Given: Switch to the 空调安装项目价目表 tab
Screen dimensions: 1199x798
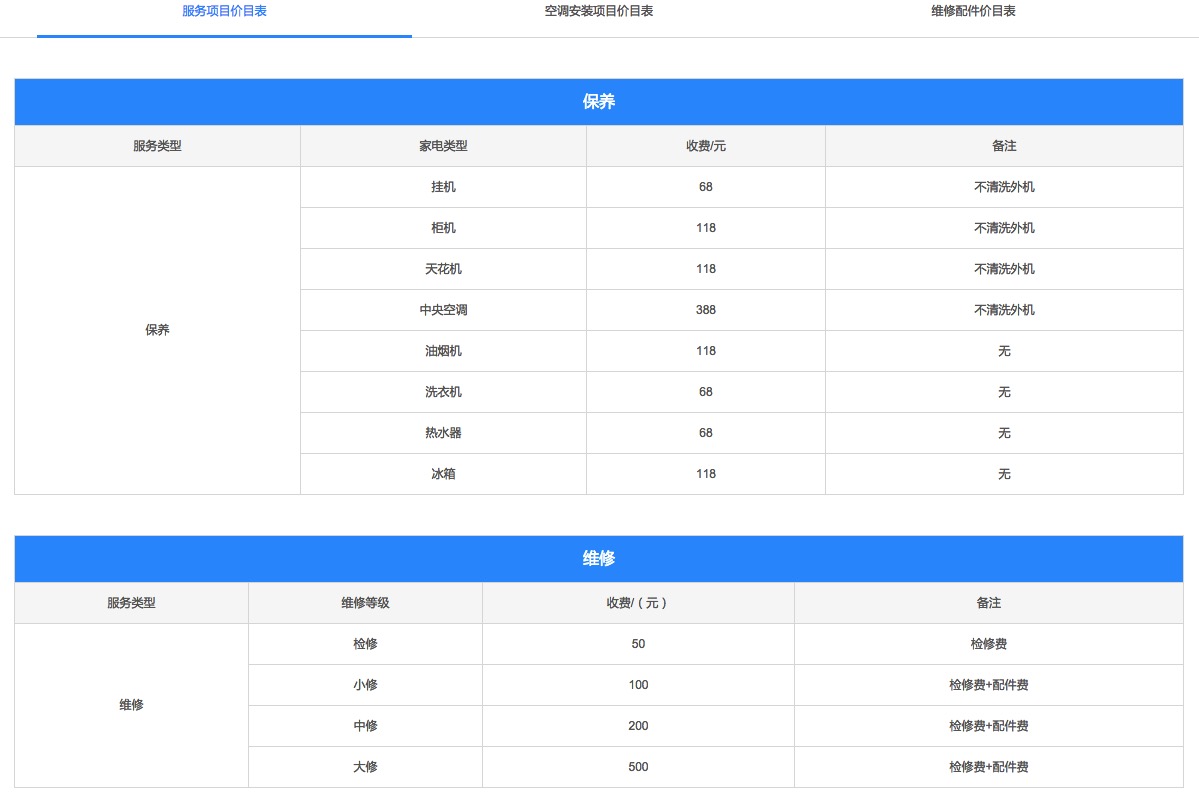Looking at the screenshot, I should [599, 11].
